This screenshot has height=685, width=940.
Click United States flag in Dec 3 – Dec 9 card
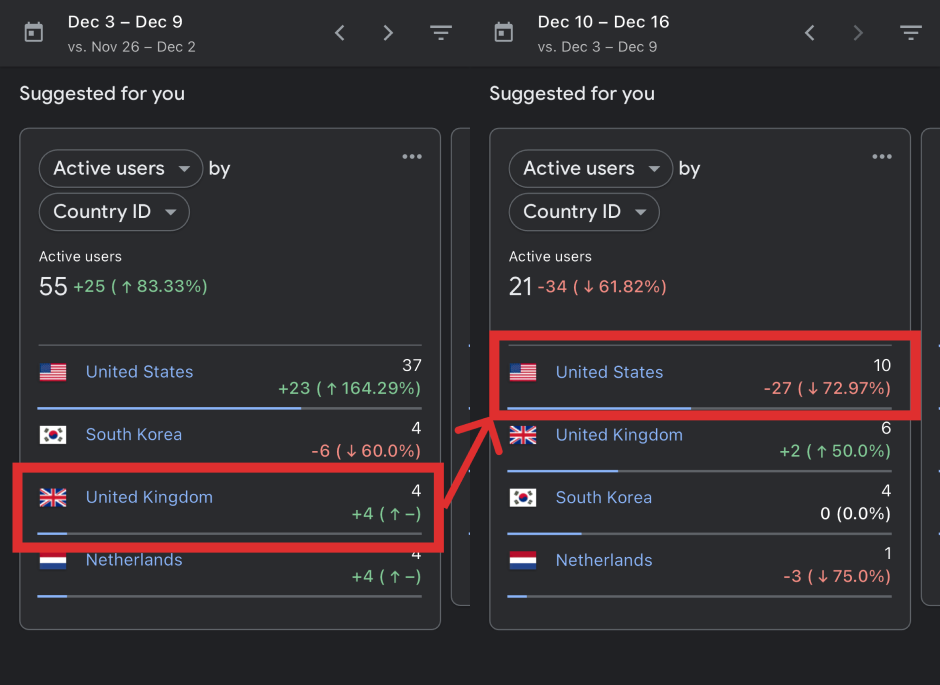(x=53, y=372)
